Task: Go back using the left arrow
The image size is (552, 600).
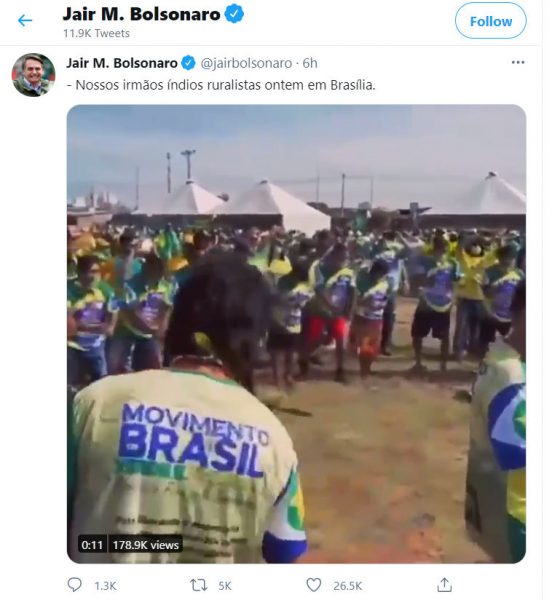Action: [25, 20]
